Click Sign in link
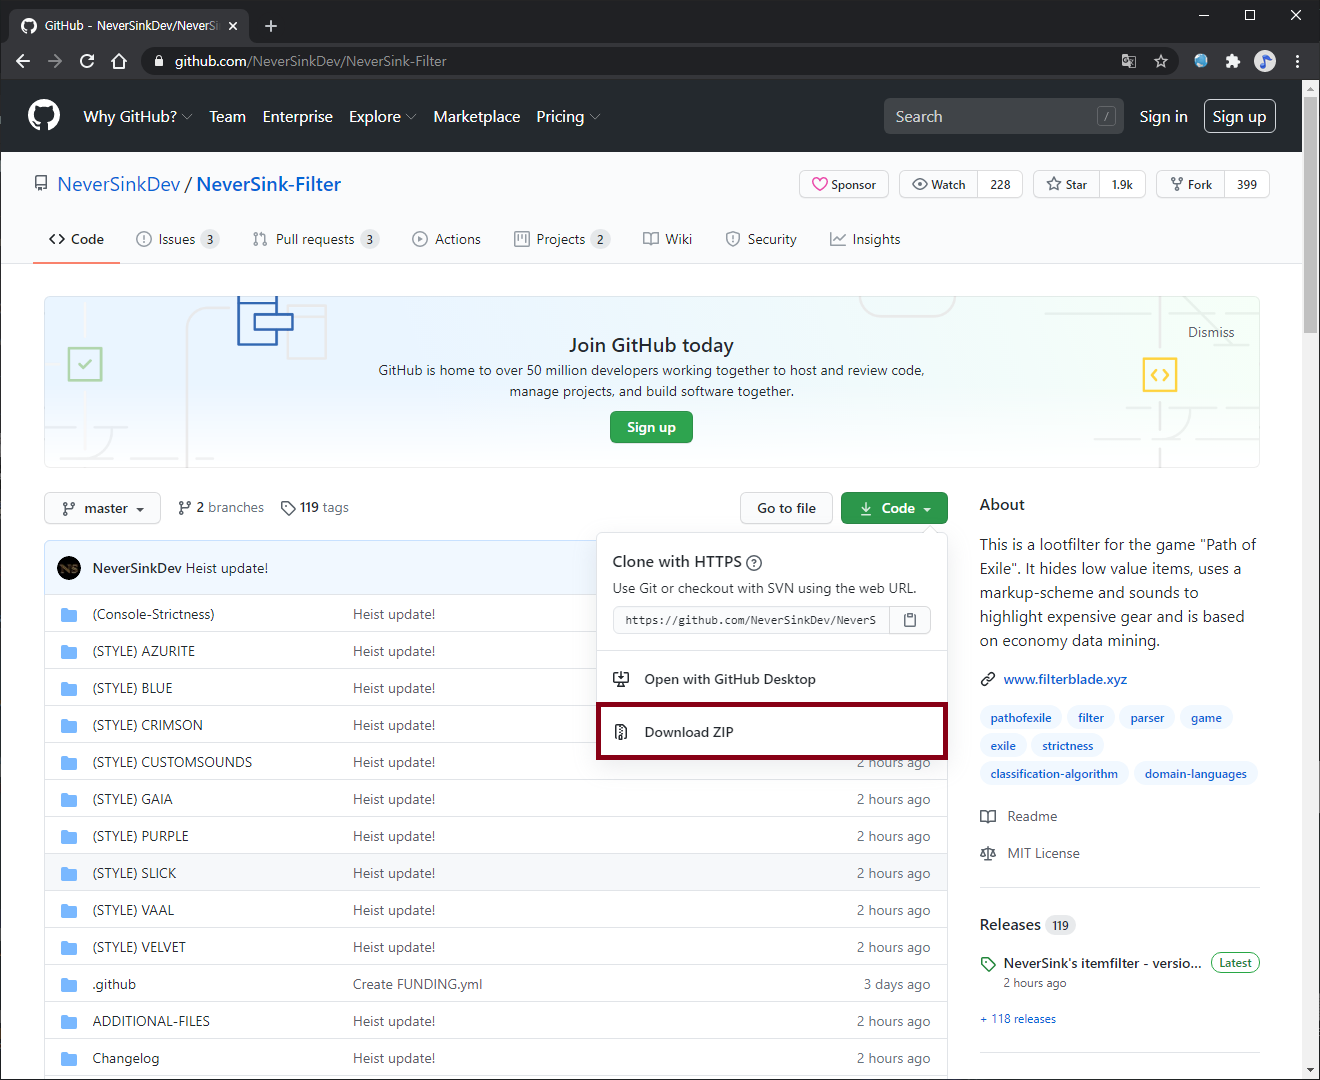Screen dimensions: 1320x1080 point(1163,117)
